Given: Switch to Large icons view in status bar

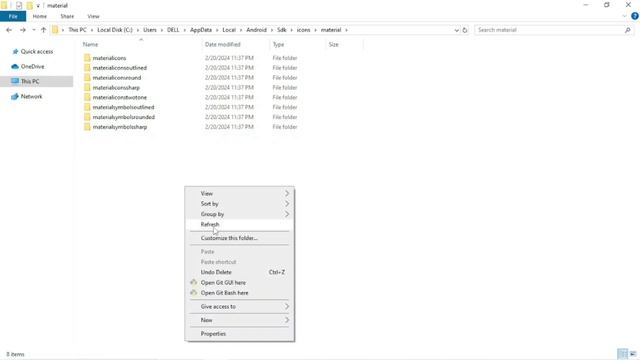Looking at the screenshot, I should click(633, 354).
